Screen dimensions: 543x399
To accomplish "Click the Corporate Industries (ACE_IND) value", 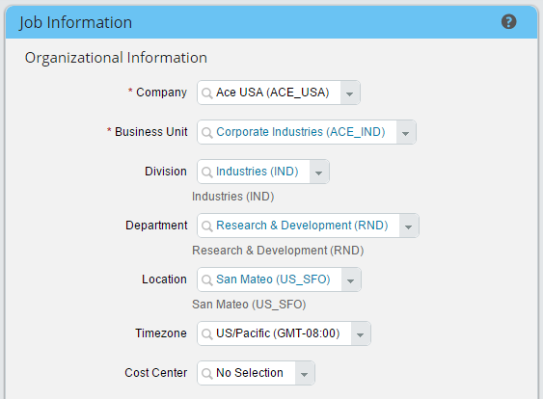I will click(301, 132).
